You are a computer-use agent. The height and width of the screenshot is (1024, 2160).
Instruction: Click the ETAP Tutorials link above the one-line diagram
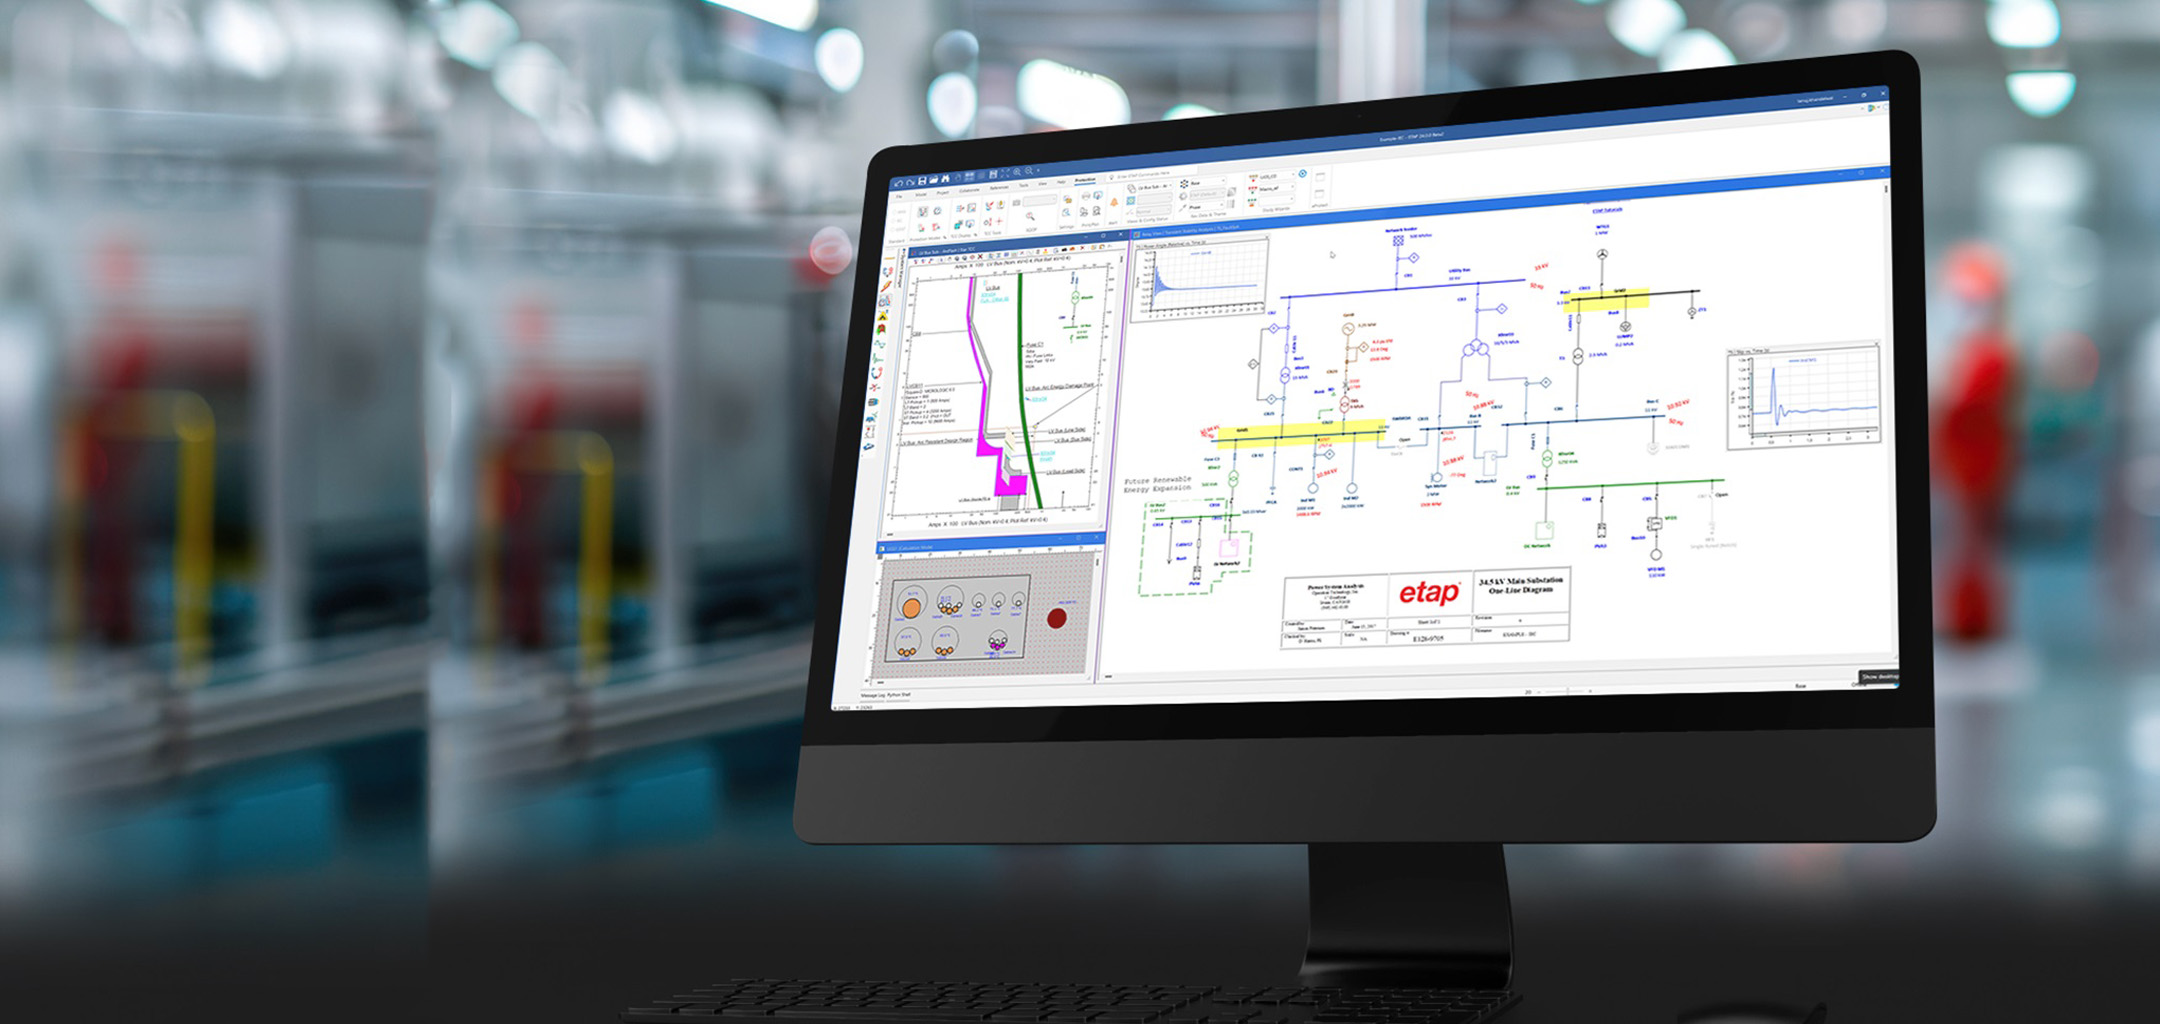coord(1608,211)
